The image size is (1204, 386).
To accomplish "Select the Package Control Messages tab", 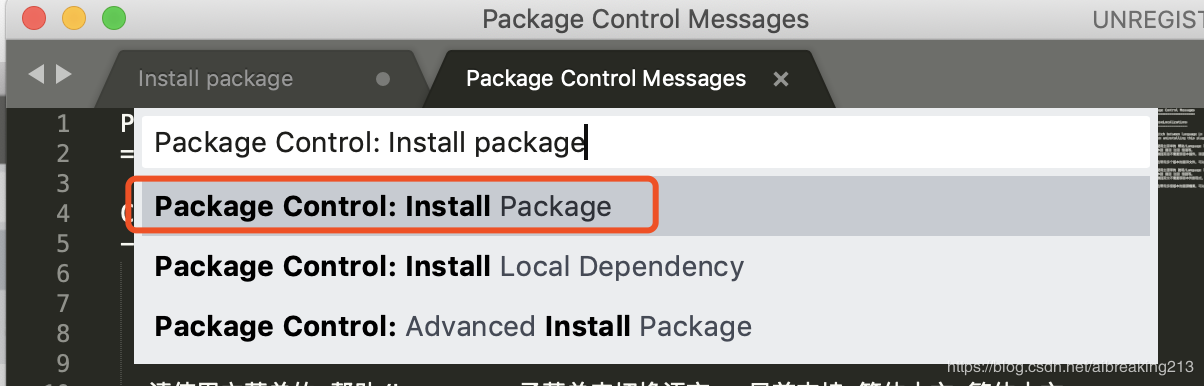I will [x=606, y=78].
